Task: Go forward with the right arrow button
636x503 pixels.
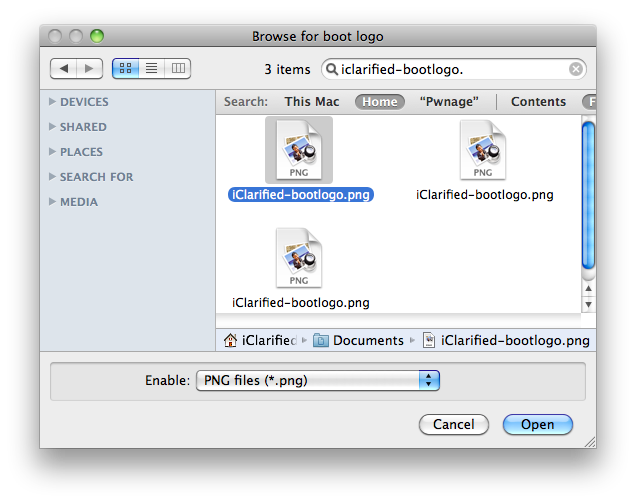Action: (x=89, y=69)
